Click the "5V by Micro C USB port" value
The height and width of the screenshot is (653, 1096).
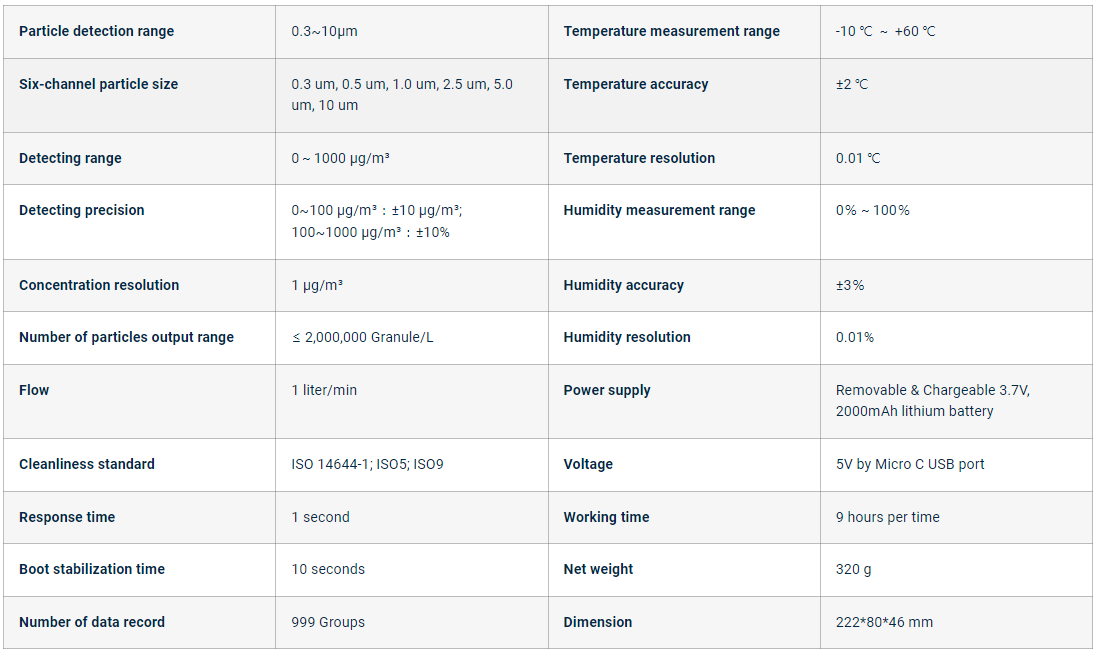point(910,464)
